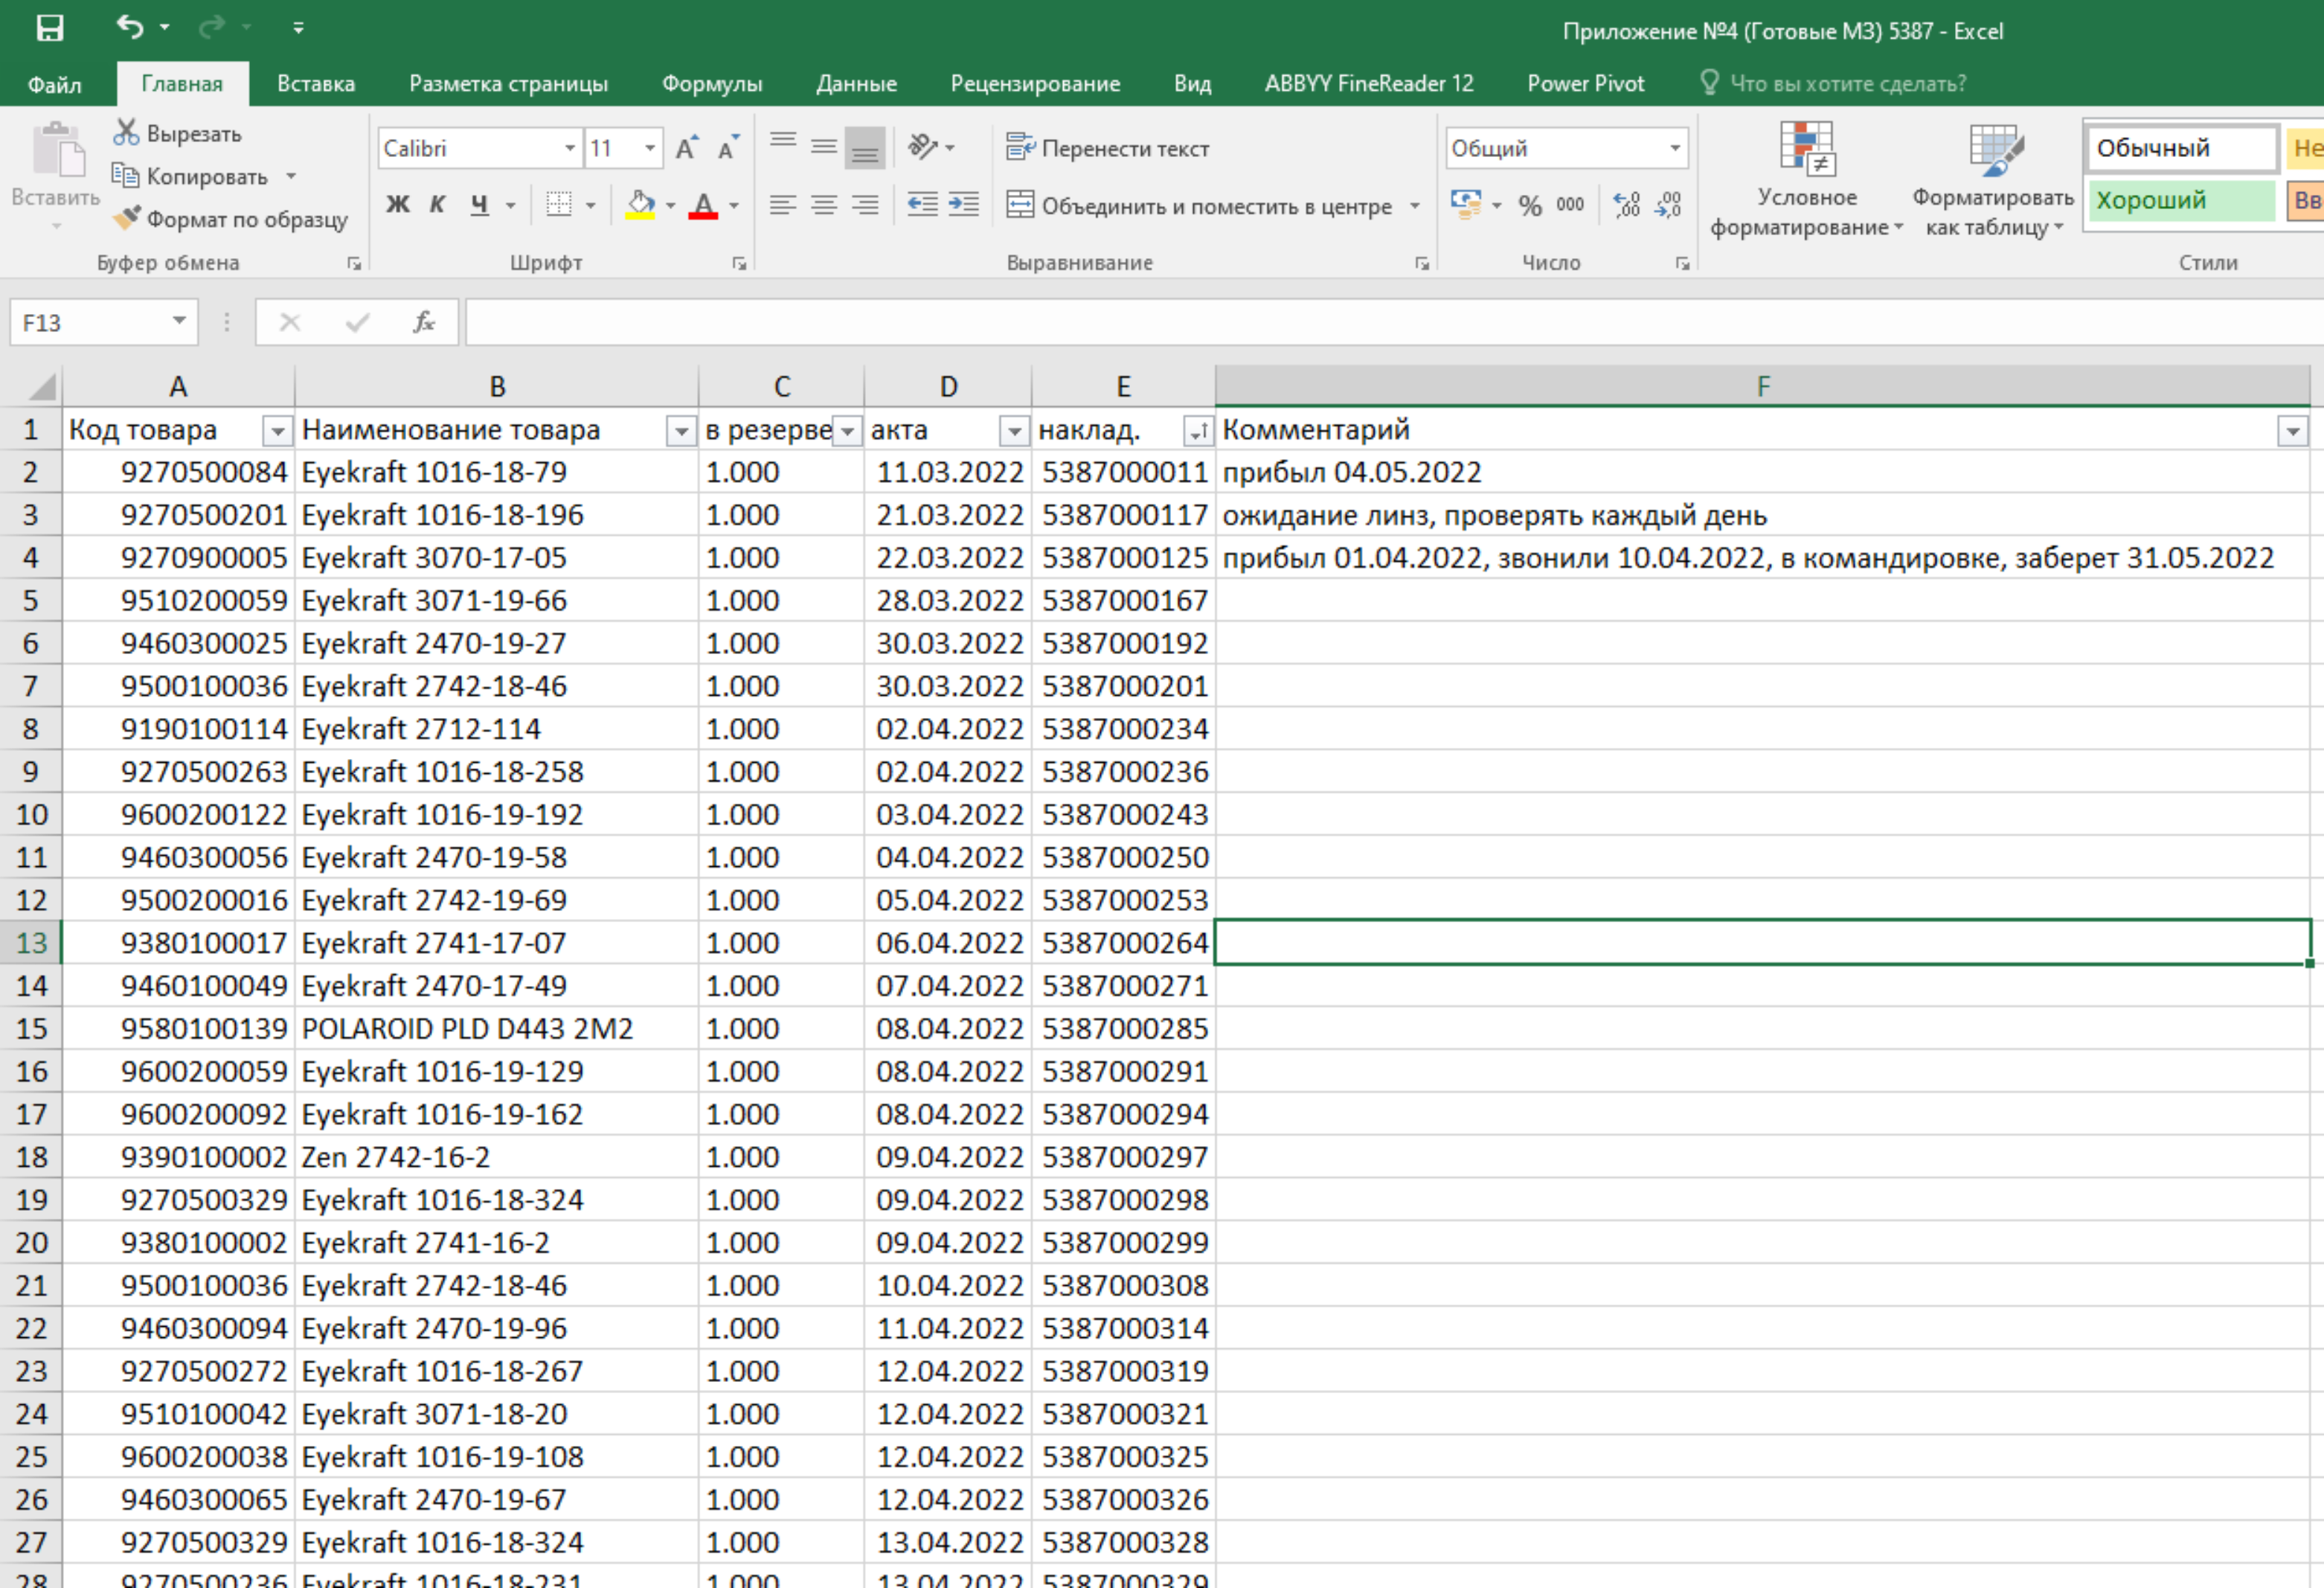Apply the percent style format
Image resolution: width=2324 pixels, height=1588 pixels.
pyautogui.click(x=1529, y=205)
